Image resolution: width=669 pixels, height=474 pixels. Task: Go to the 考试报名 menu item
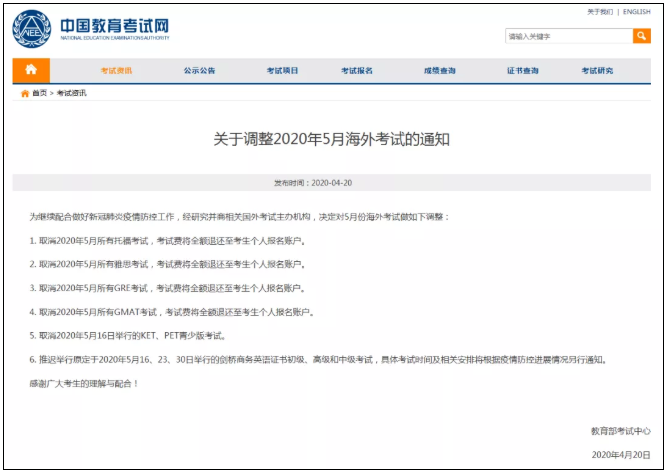[357, 71]
